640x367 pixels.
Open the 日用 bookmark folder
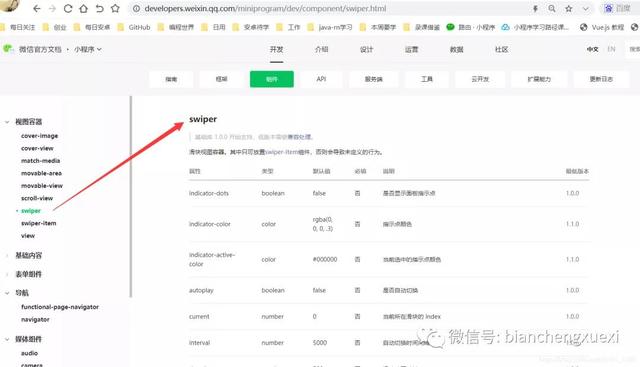pos(214,27)
